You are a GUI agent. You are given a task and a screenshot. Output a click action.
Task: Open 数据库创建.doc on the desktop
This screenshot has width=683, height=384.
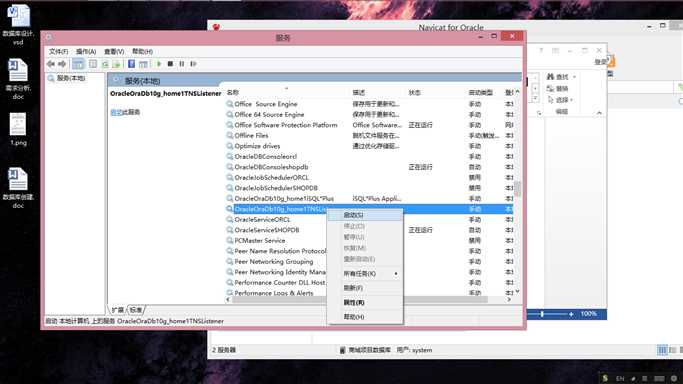18,188
